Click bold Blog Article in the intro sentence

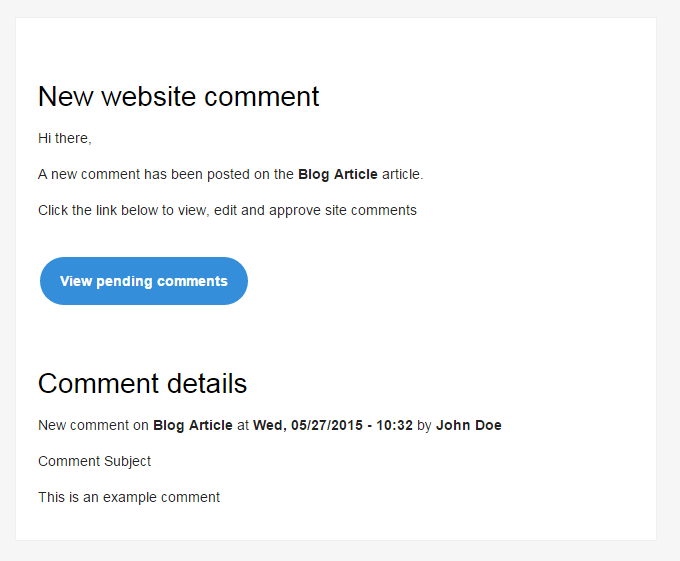[x=337, y=174]
